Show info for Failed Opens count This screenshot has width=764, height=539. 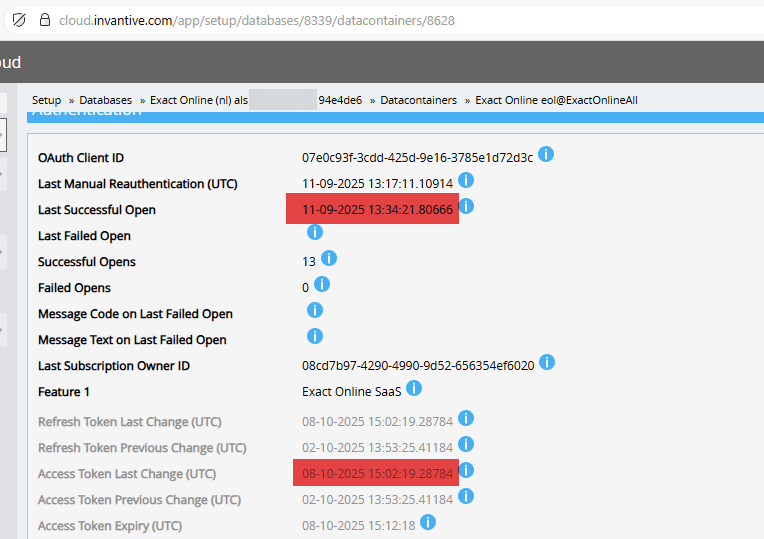[x=322, y=285]
